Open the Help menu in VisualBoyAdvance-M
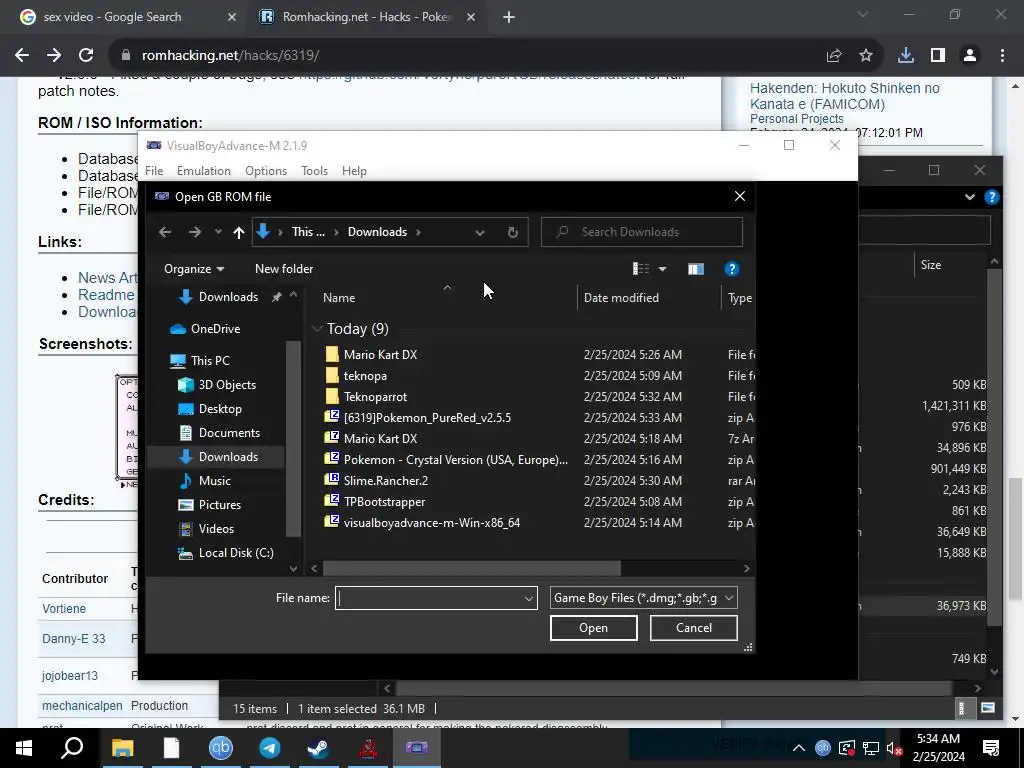The height and width of the screenshot is (768, 1024). coord(354,171)
